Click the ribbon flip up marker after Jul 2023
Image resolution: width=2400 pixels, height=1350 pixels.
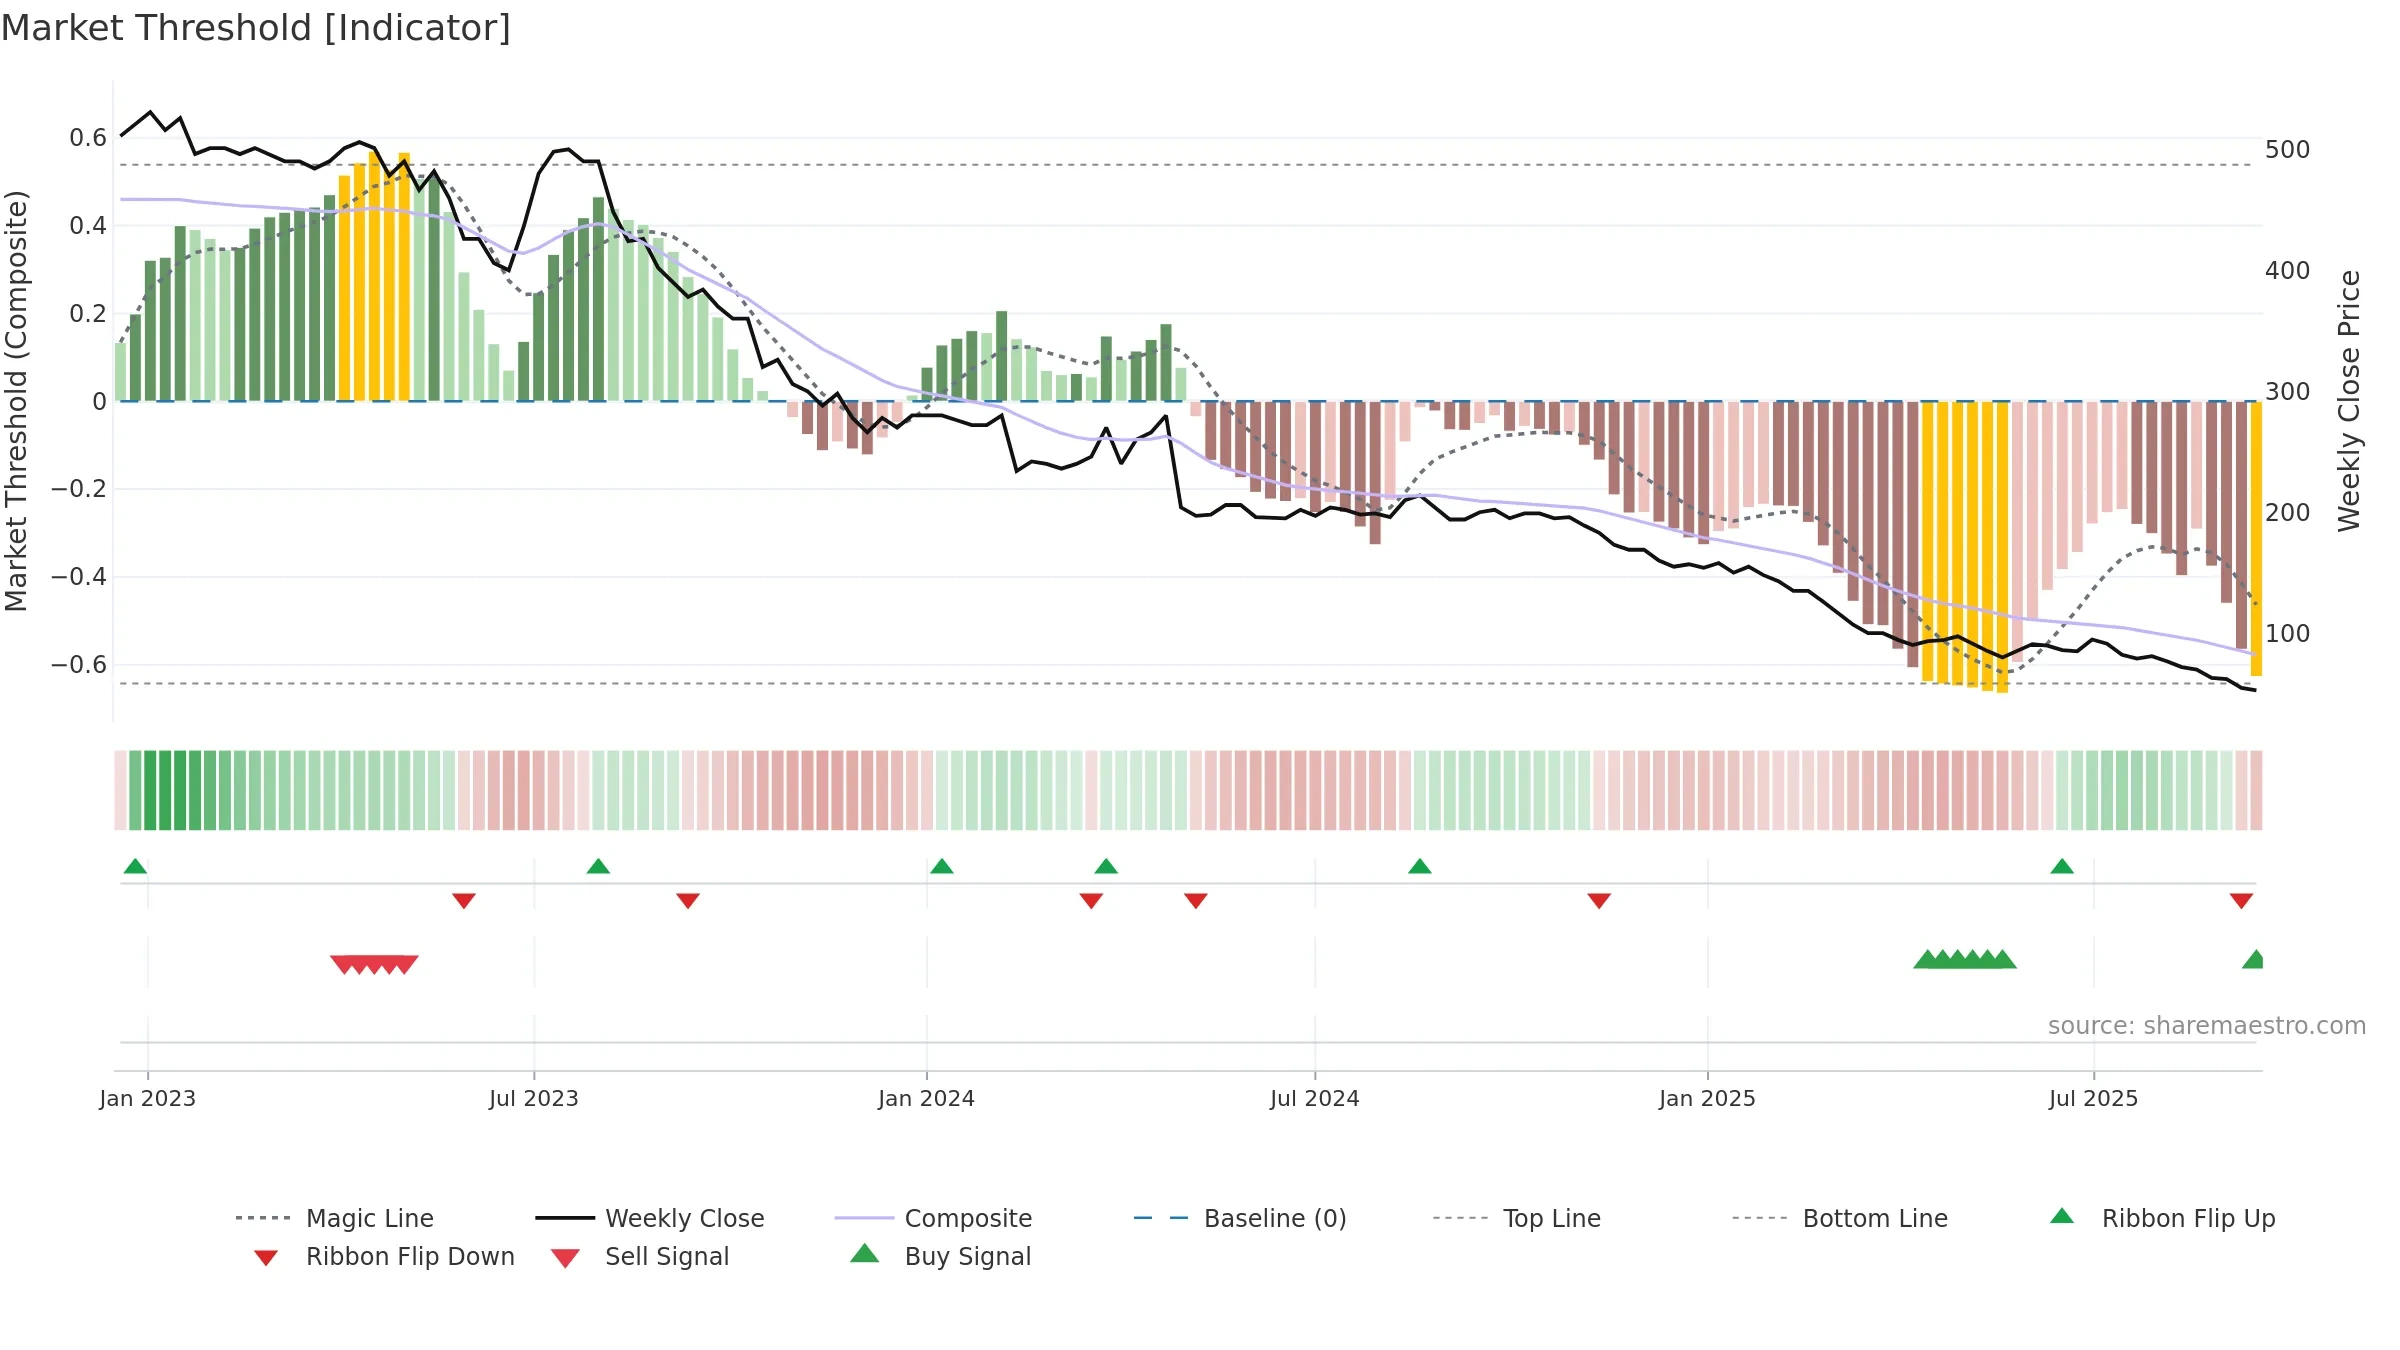coord(598,866)
